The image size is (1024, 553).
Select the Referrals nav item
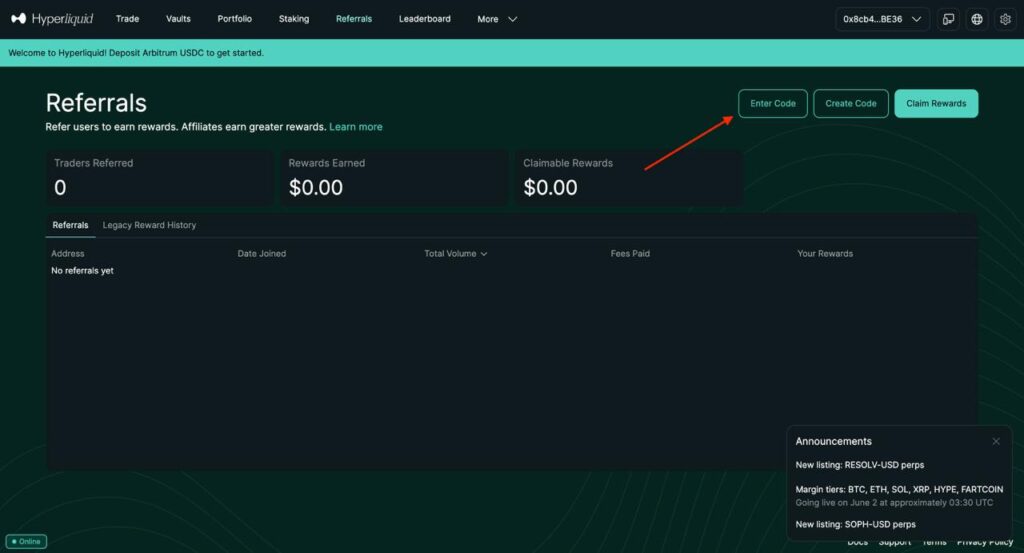354,19
